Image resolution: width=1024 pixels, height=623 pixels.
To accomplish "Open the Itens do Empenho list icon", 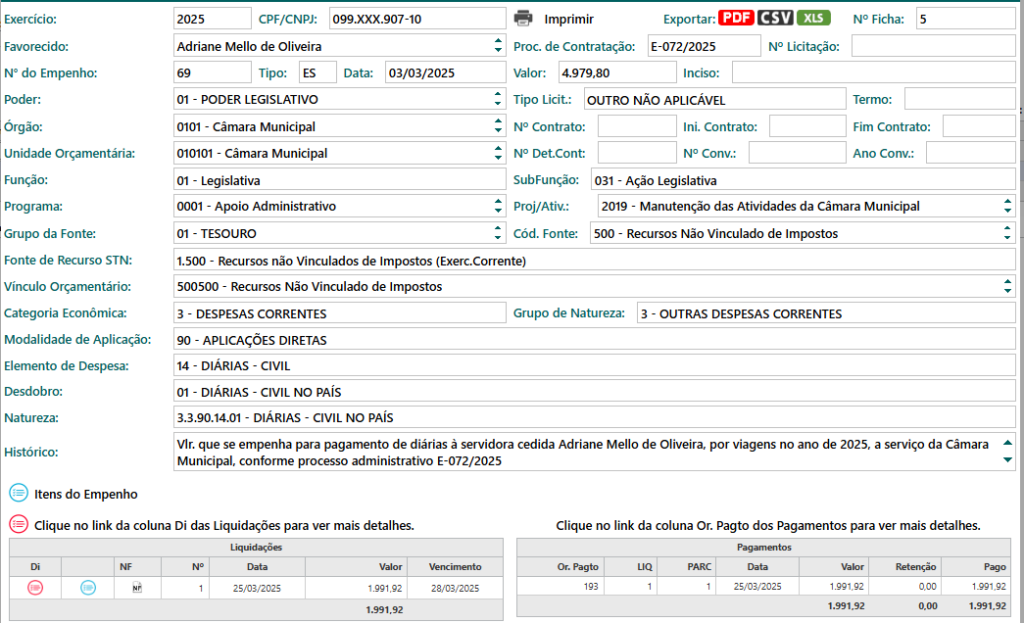I will (18, 493).
